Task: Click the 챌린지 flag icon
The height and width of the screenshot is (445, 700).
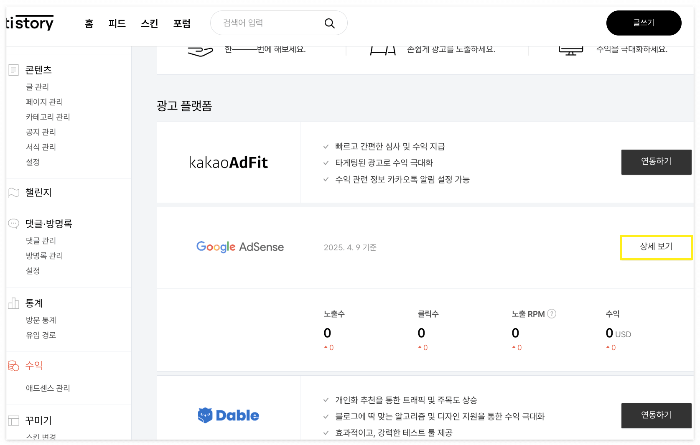Action: pyautogui.click(x=13, y=192)
